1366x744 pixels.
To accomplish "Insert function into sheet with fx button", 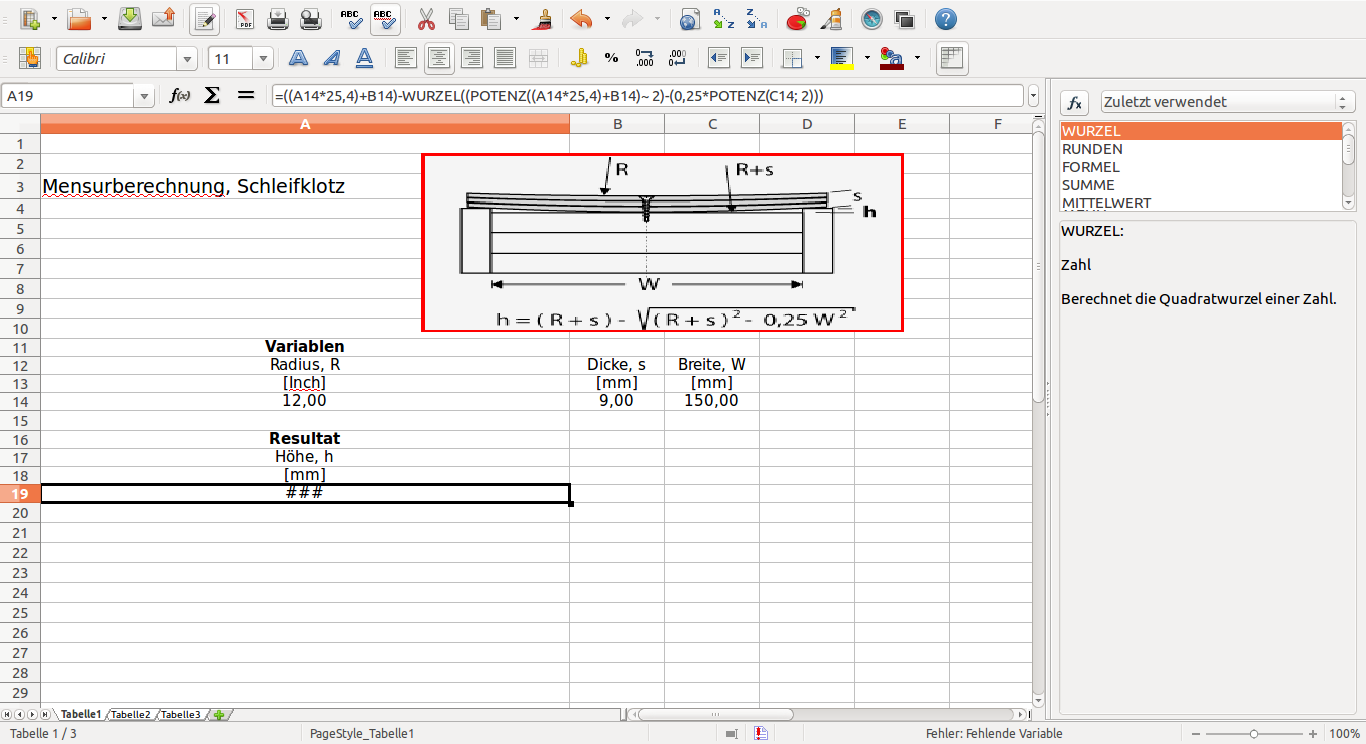I will tap(1074, 103).
